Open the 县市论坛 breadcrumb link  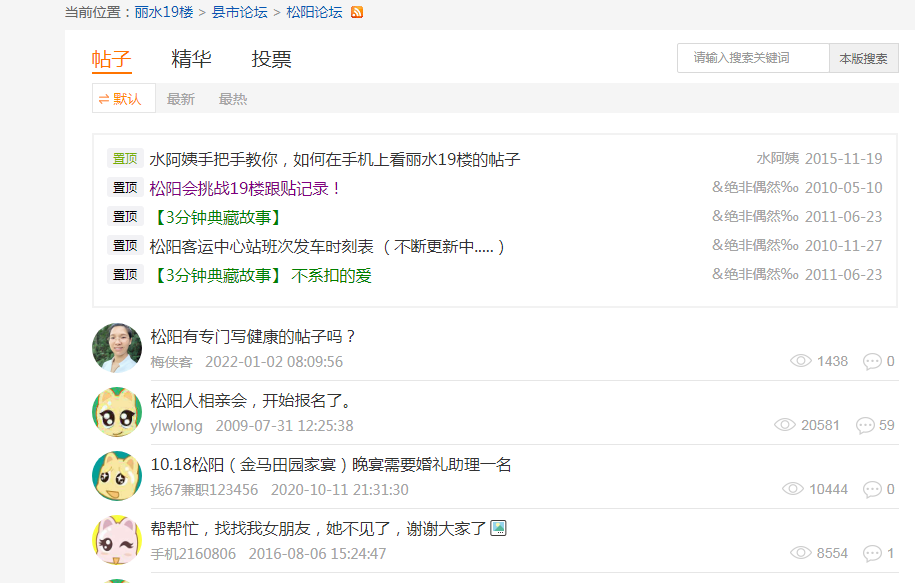pos(239,12)
